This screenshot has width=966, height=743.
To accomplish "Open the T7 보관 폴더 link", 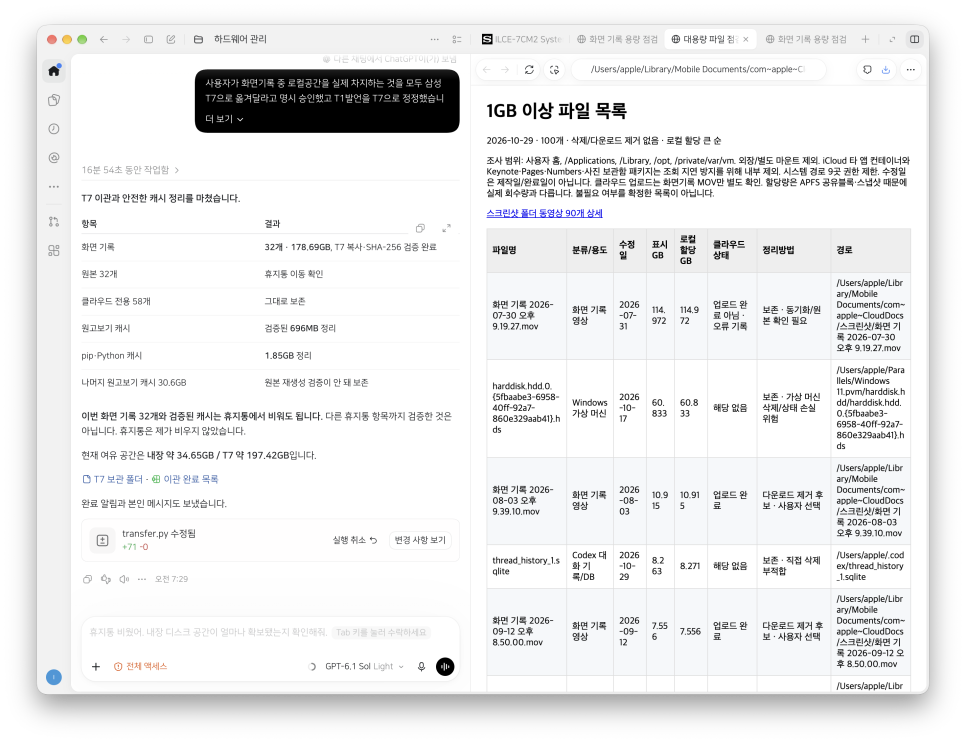I will pos(112,479).
